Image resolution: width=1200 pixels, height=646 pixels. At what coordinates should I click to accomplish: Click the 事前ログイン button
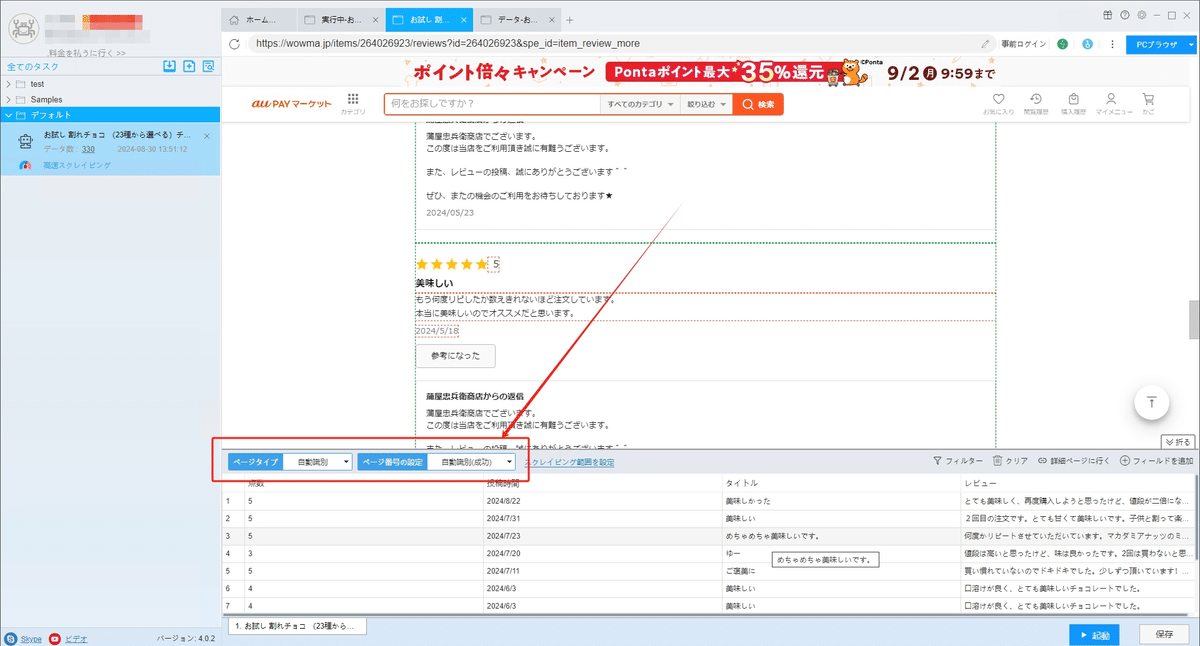[x=1024, y=44]
